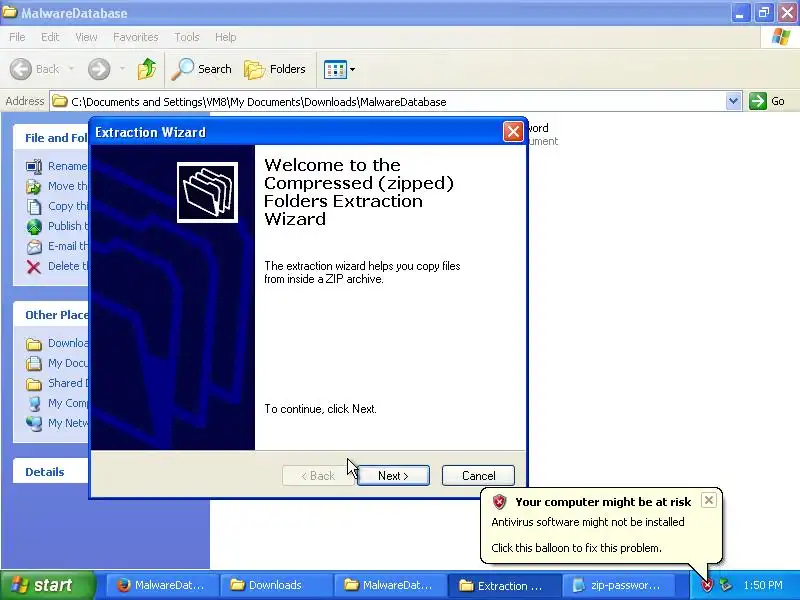This screenshot has height=600, width=800.
Task: Click Next in Extraction Wizard
Action: pos(393,476)
